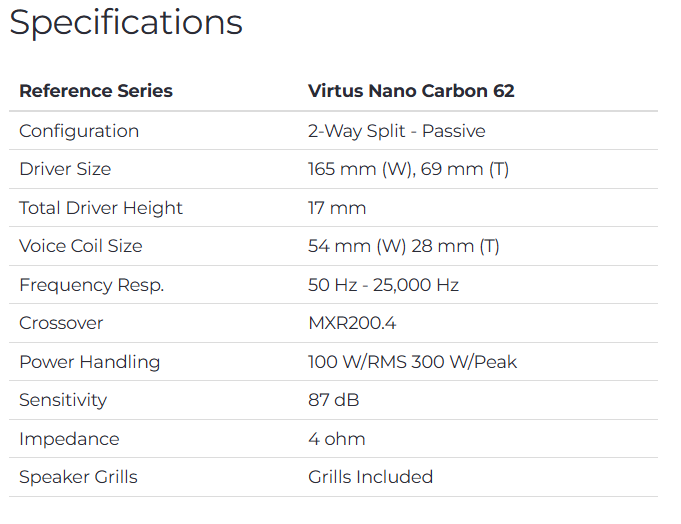Click the Total Driver Height label
This screenshot has height=524, width=681.
101,208
